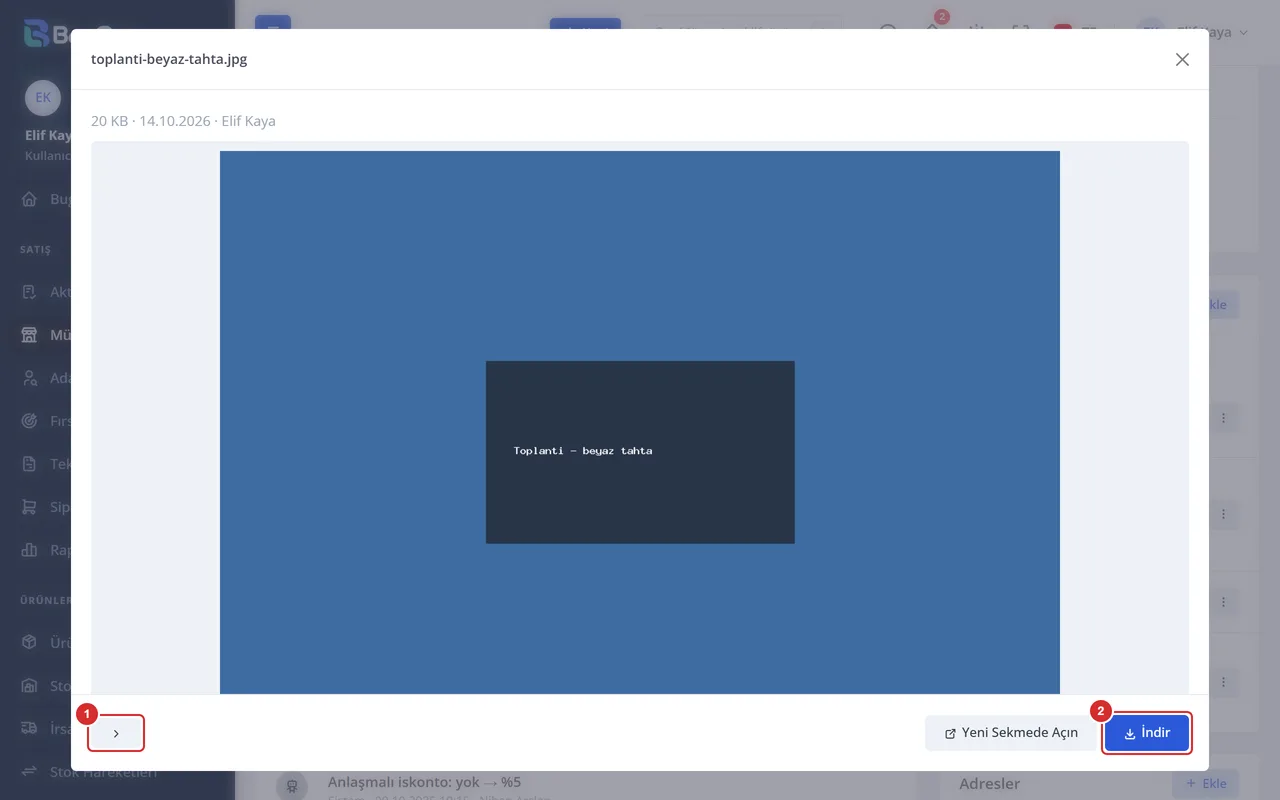Screen dimensions: 1280x800
Task: Open the İrsaliye truck icon in the sidebar
Action: tap(30, 728)
